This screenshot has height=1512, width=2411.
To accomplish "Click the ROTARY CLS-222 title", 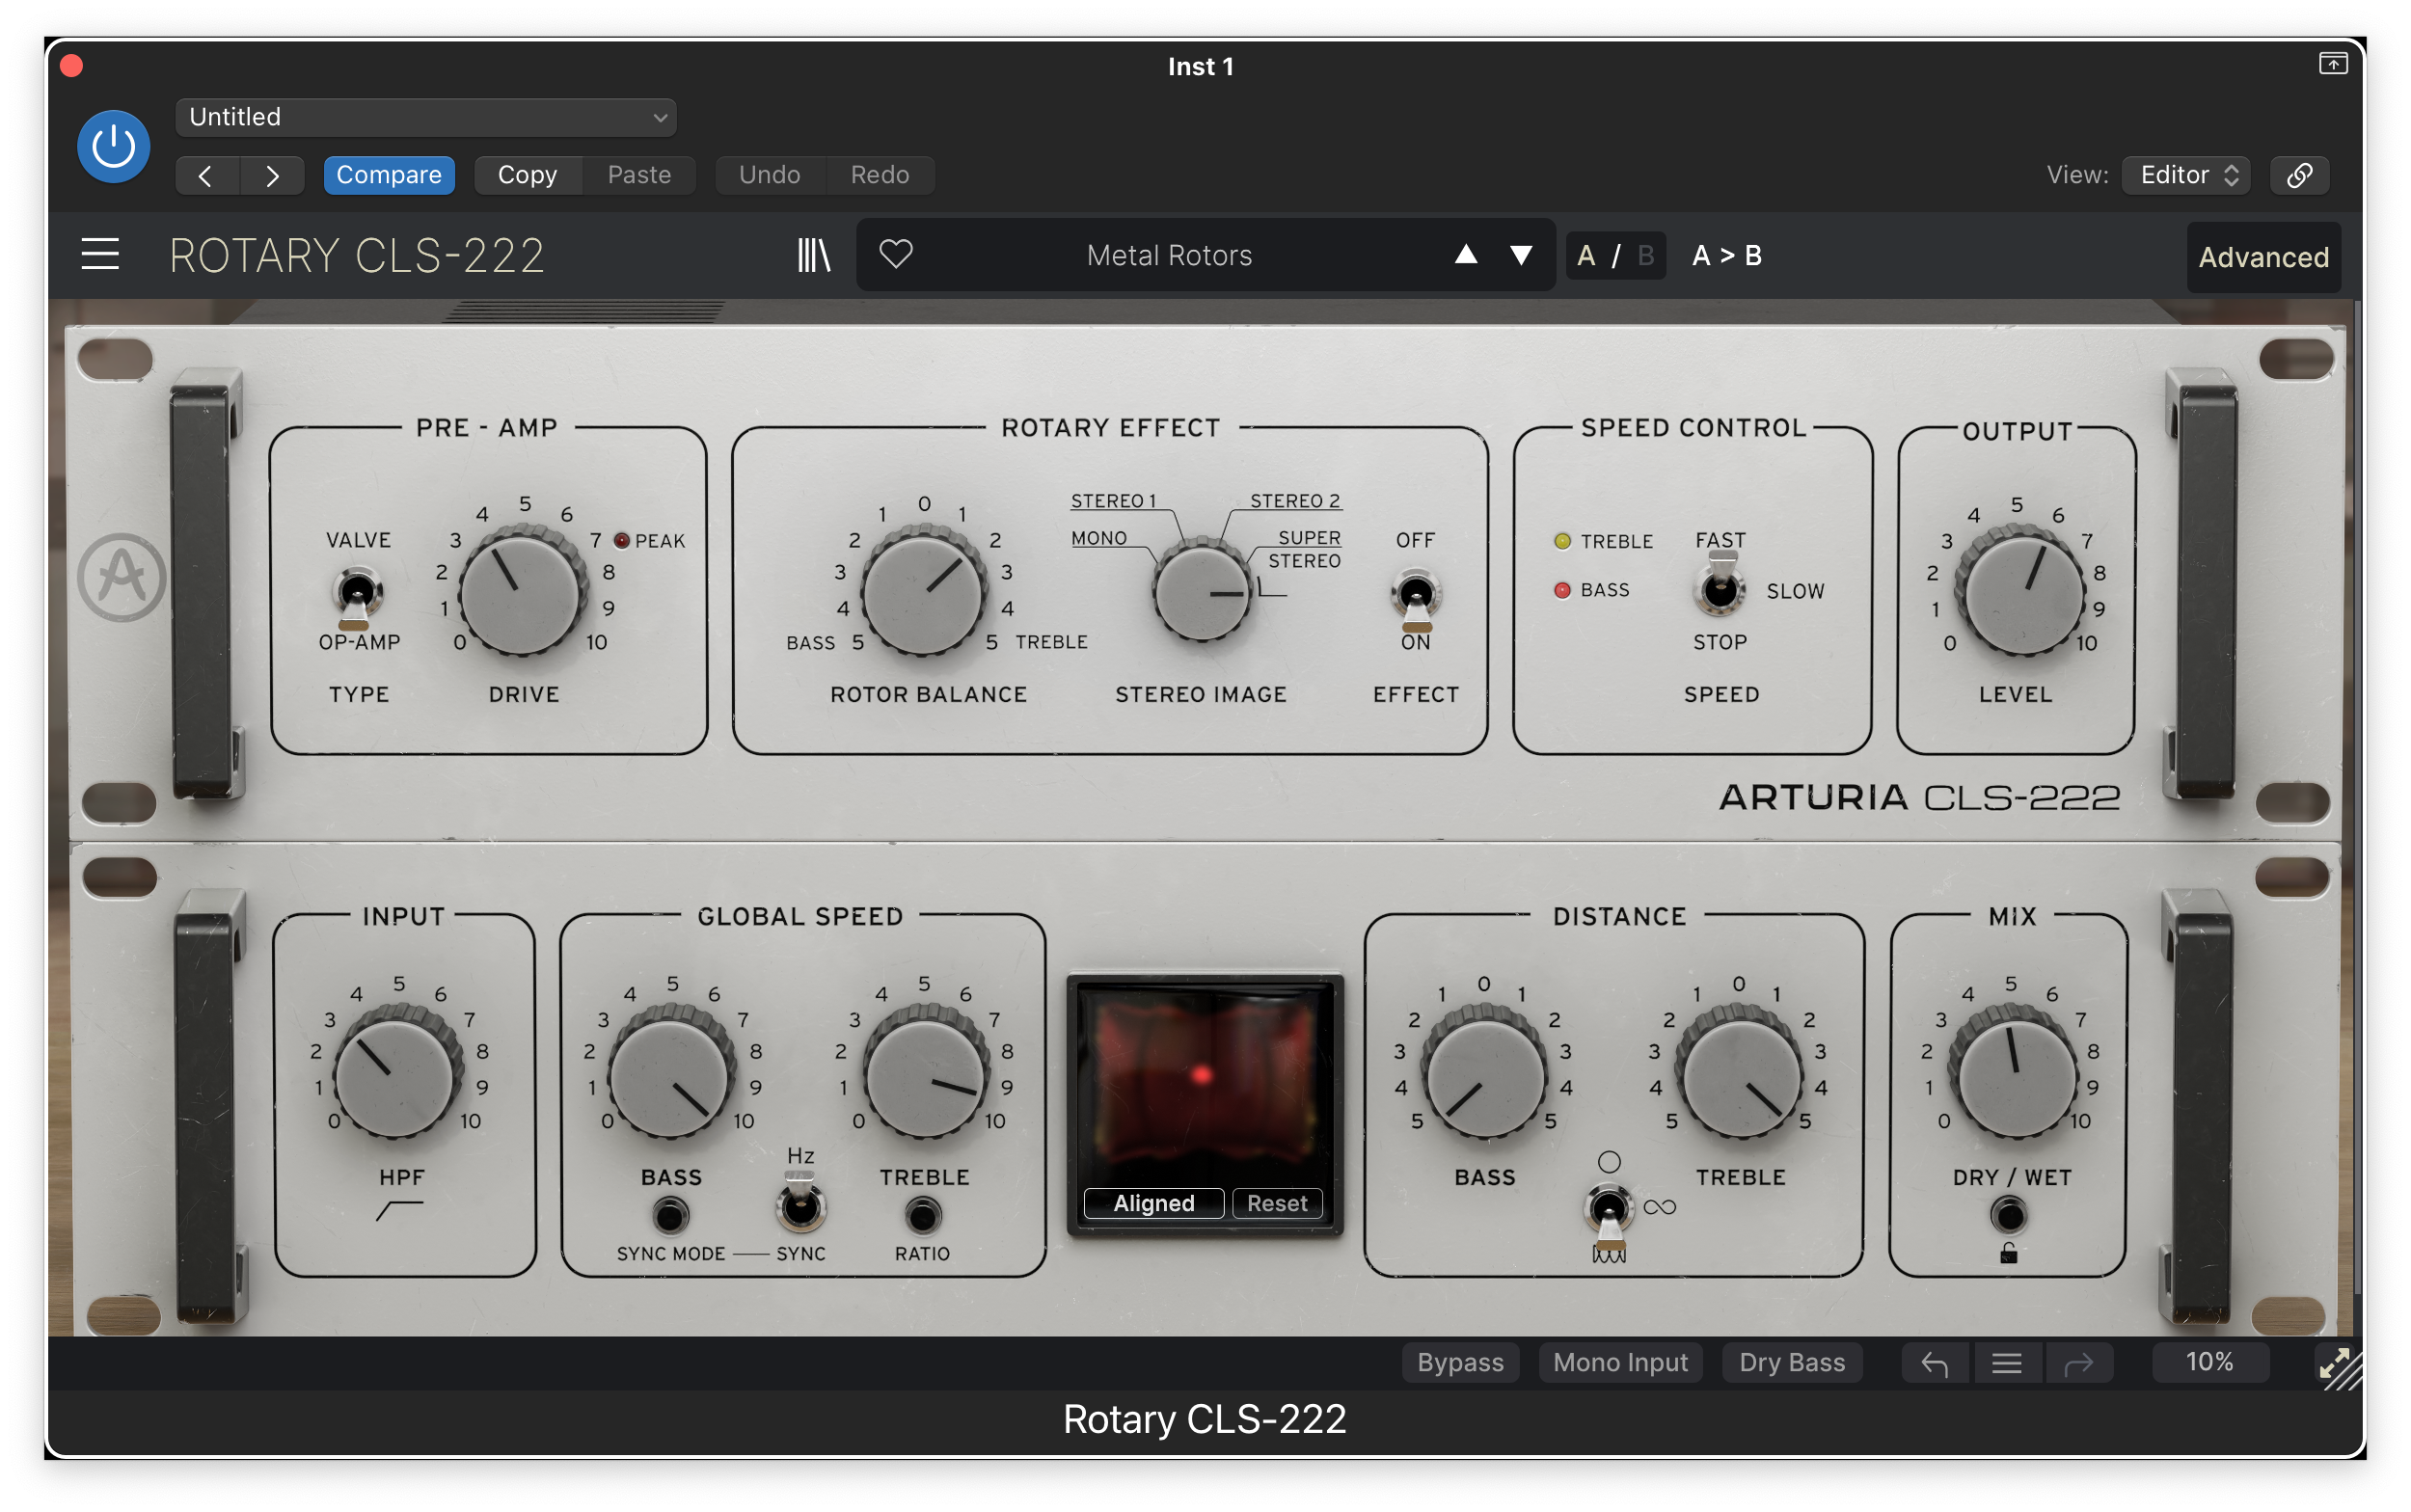I will (x=357, y=256).
